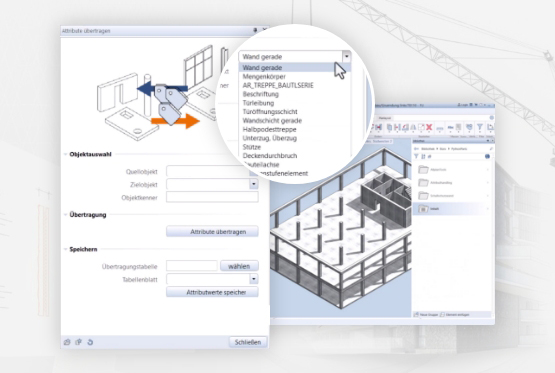Click the red X delete icon in toolbar

coord(429,127)
